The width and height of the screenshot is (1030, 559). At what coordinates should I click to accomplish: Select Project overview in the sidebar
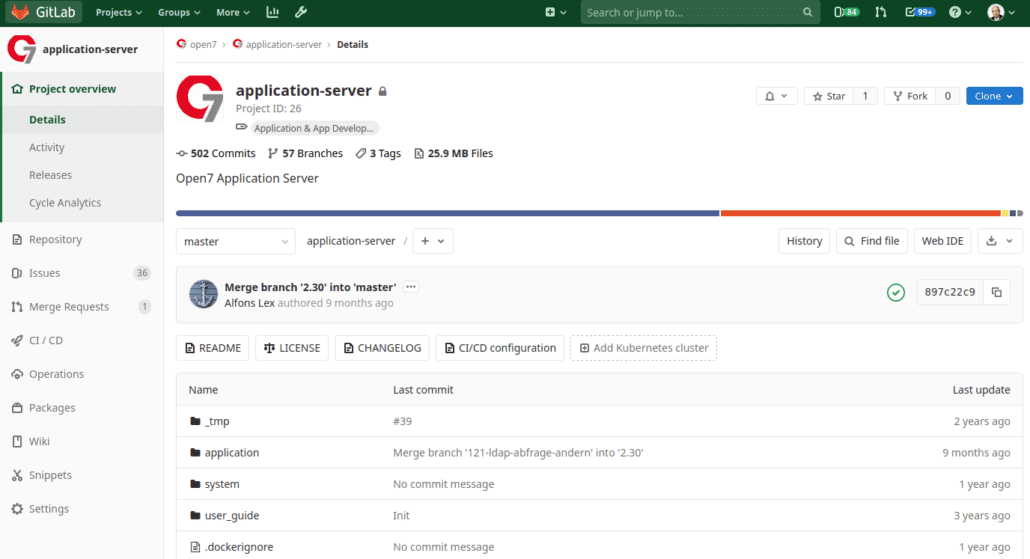pos(83,89)
